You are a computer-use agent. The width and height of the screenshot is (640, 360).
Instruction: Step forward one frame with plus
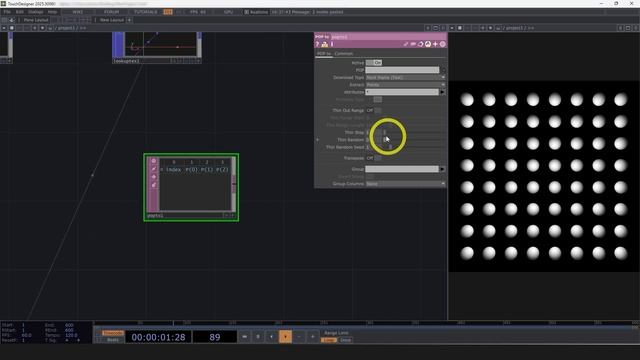tap(313, 337)
